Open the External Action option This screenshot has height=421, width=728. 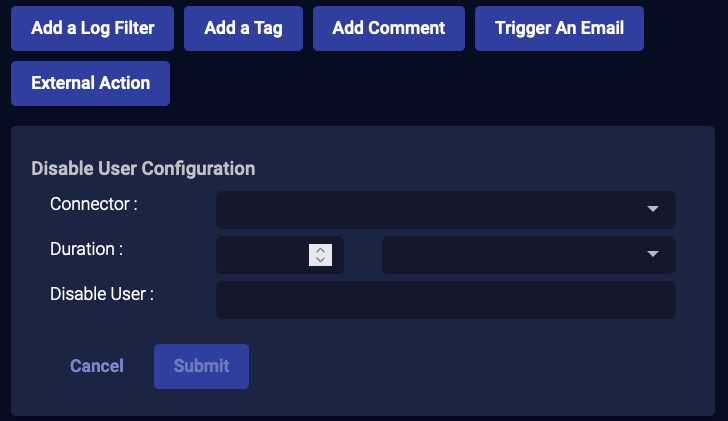pyautogui.click(x=90, y=83)
